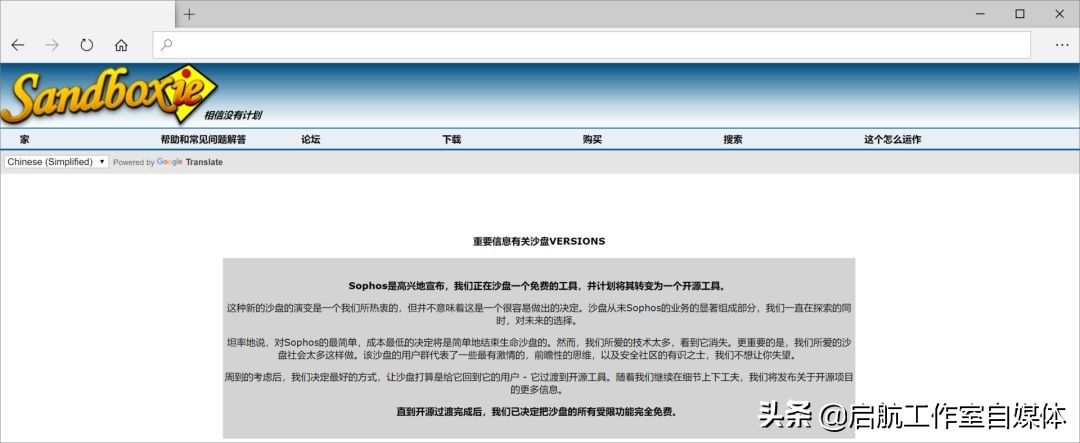Expand the Chinese (Simplified) language dropdown
The height and width of the screenshot is (443, 1080).
click(x=56, y=162)
